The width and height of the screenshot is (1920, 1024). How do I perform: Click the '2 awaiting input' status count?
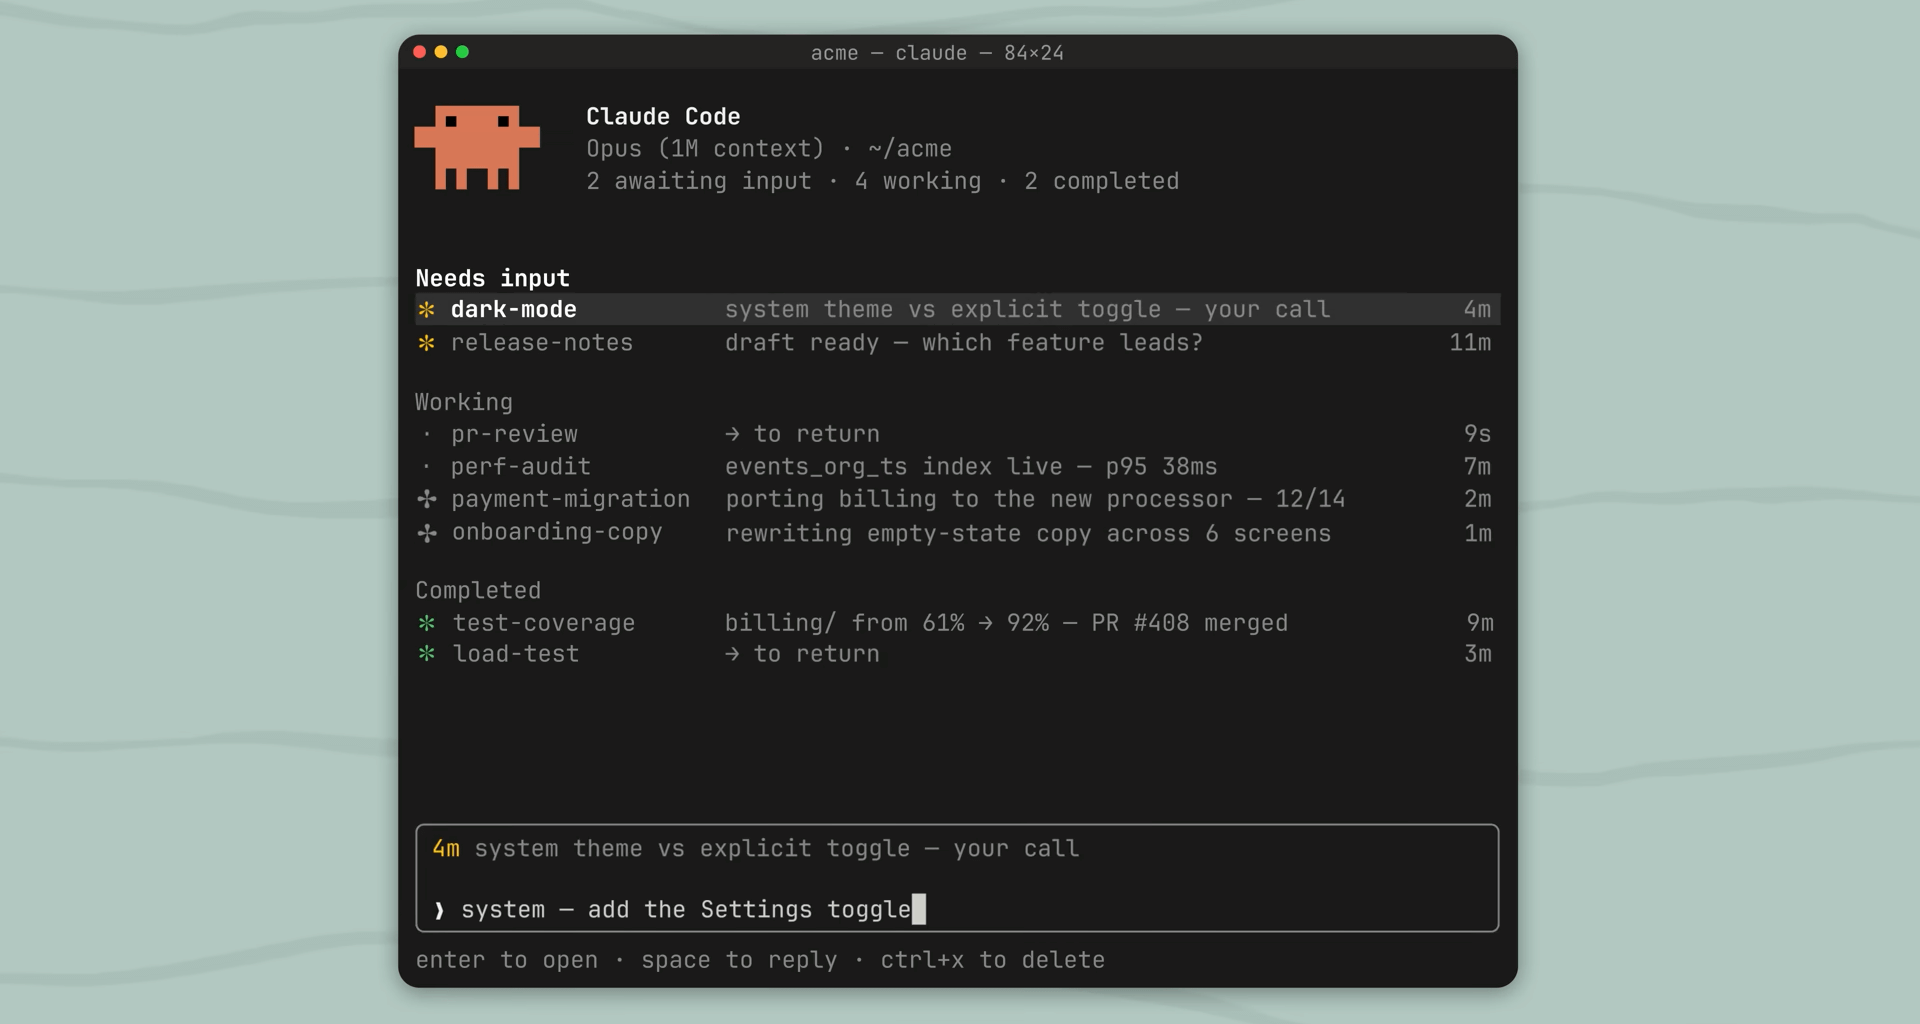(x=699, y=181)
